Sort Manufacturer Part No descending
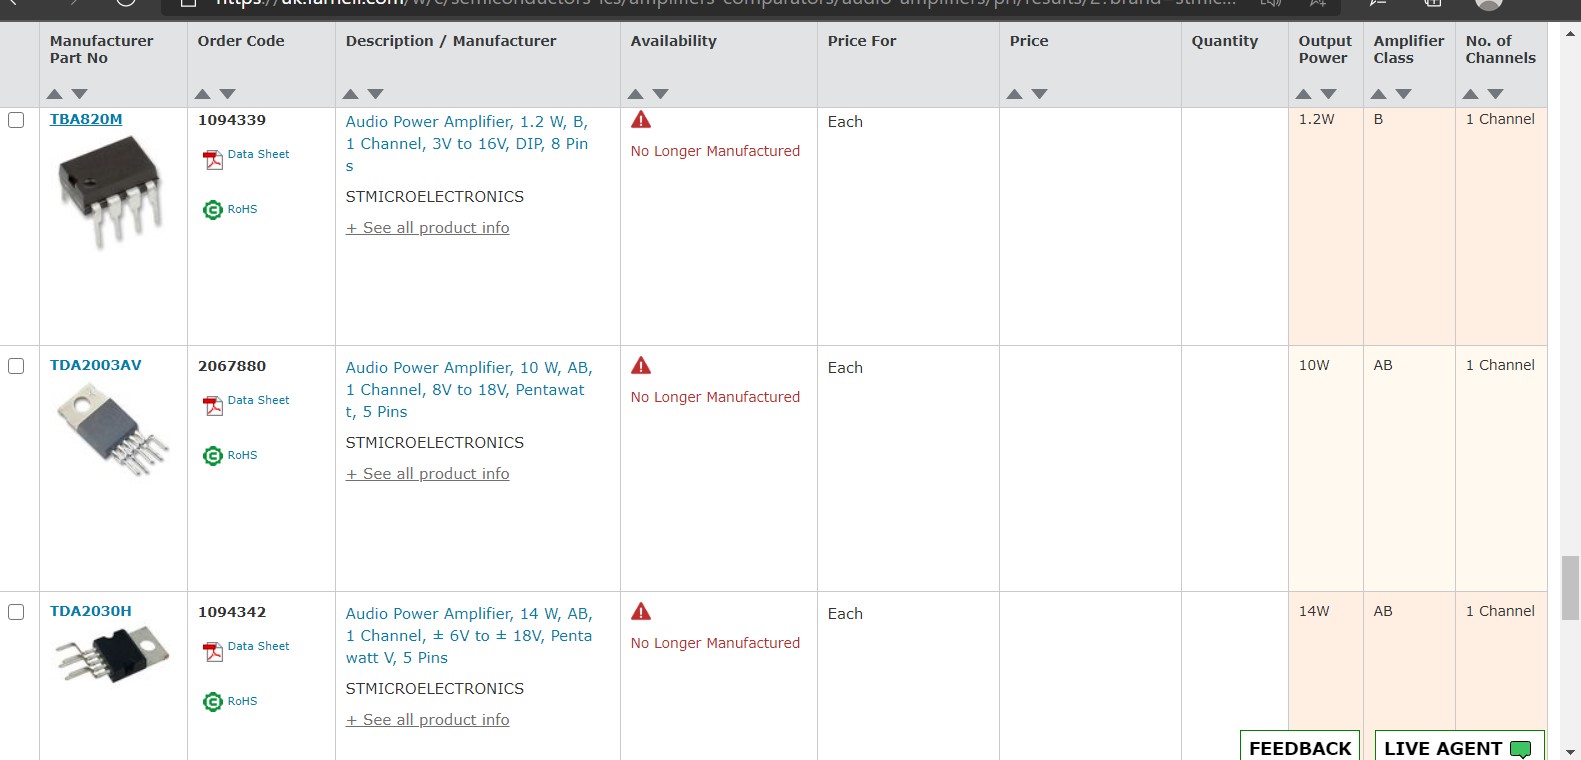This screenshot has width=1581, height=760. 80,94
